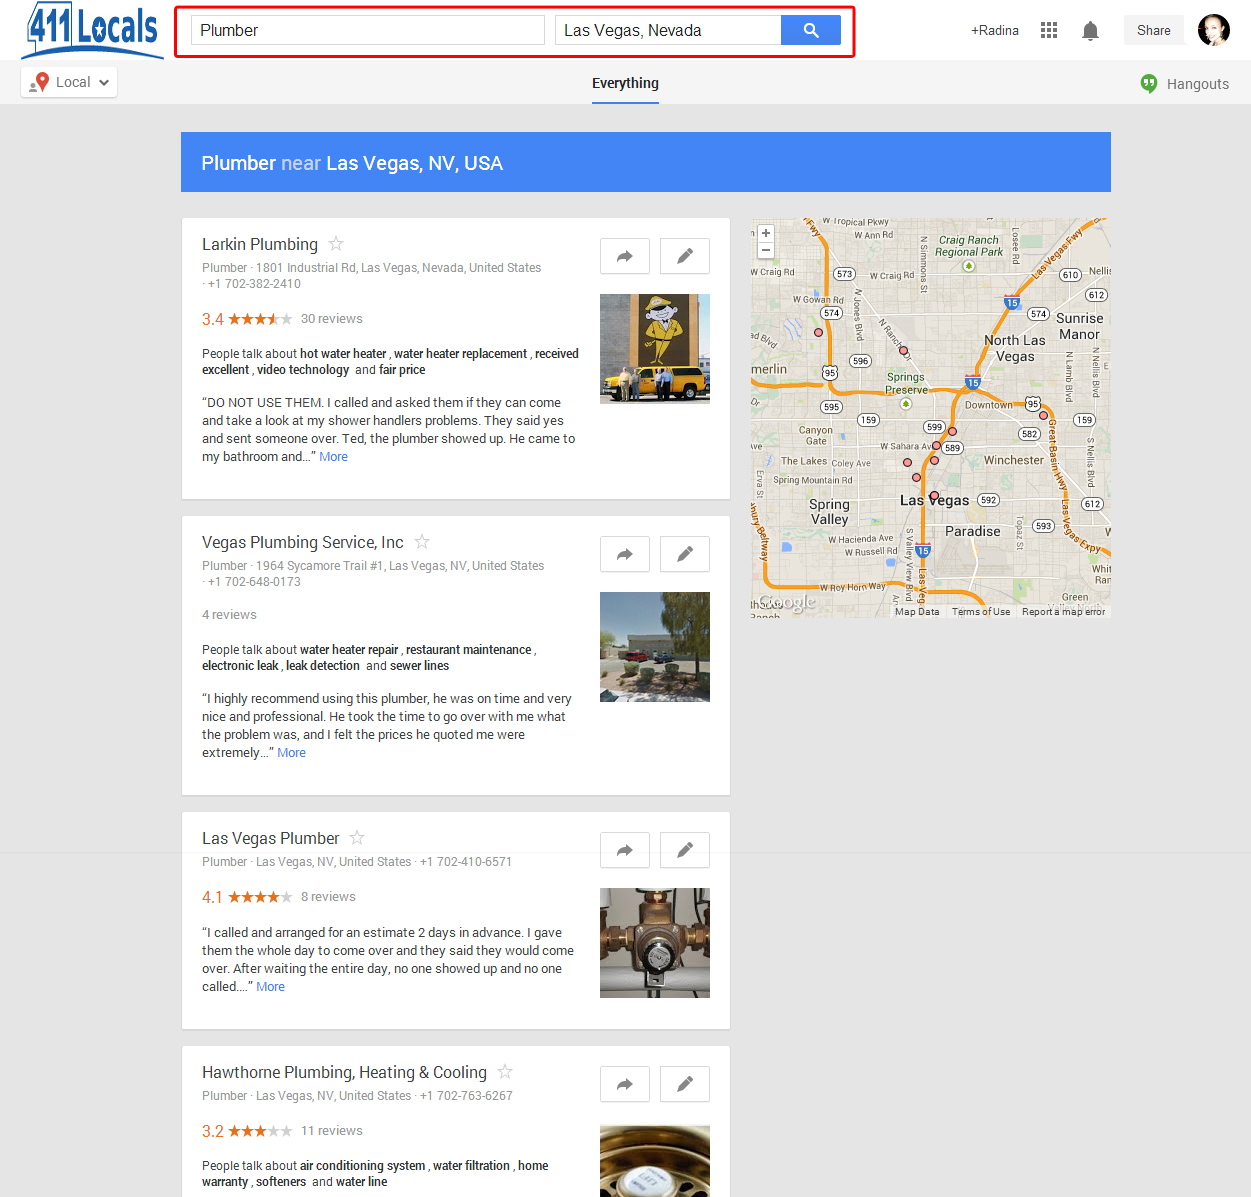Edit the Hawthorne Plumbing listing
This screenshot has height=1197, width=1251.
tap(685, 1084)
